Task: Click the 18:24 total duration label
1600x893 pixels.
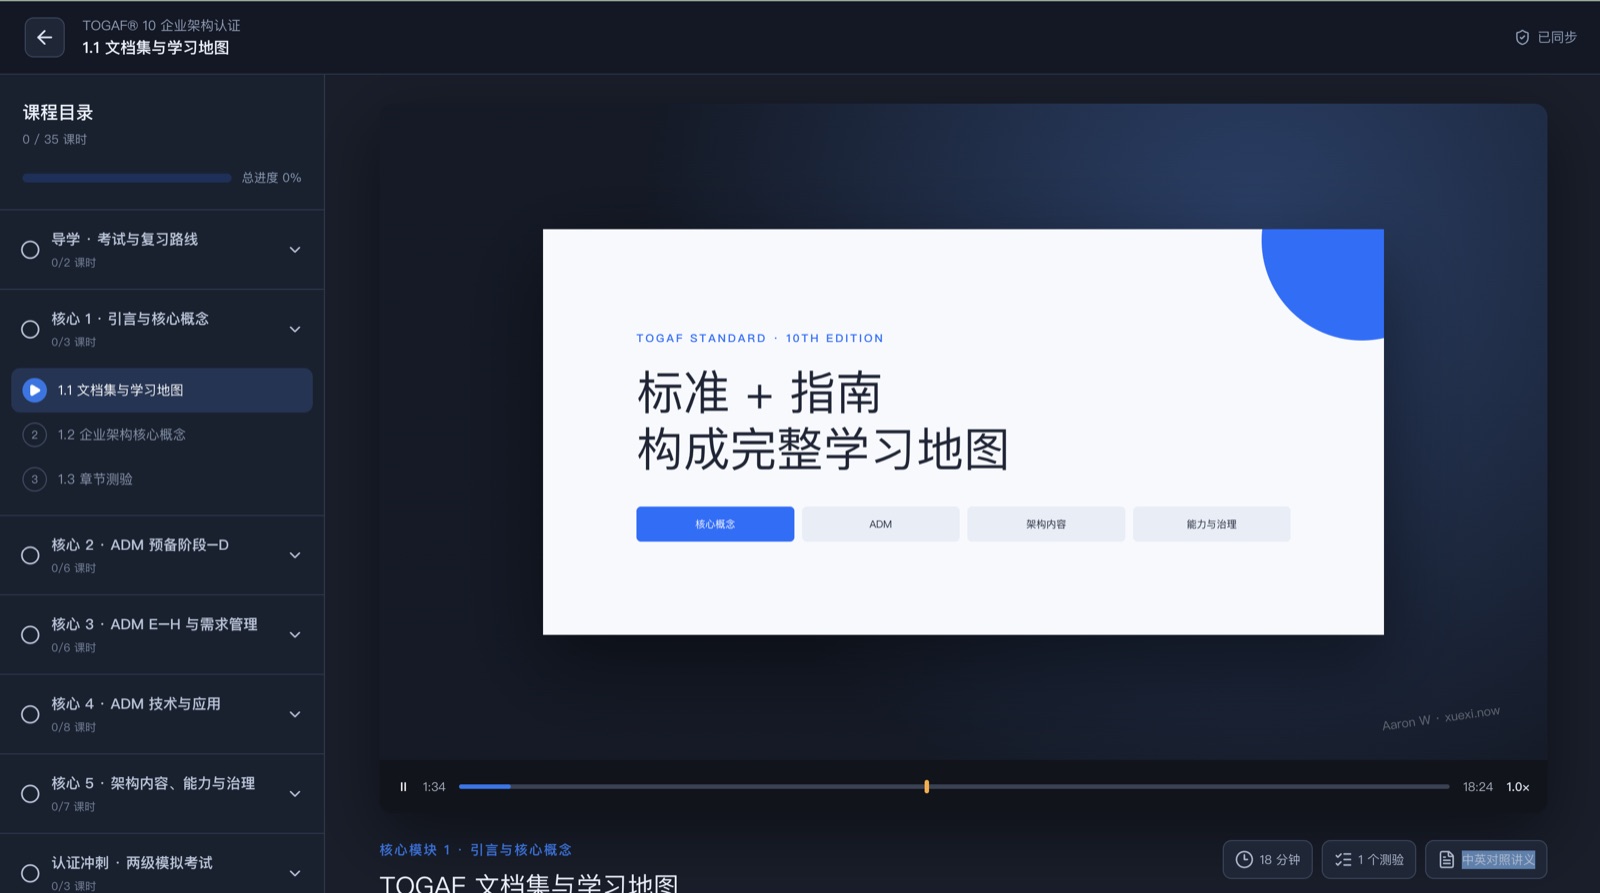Action: click(1478, 787)
